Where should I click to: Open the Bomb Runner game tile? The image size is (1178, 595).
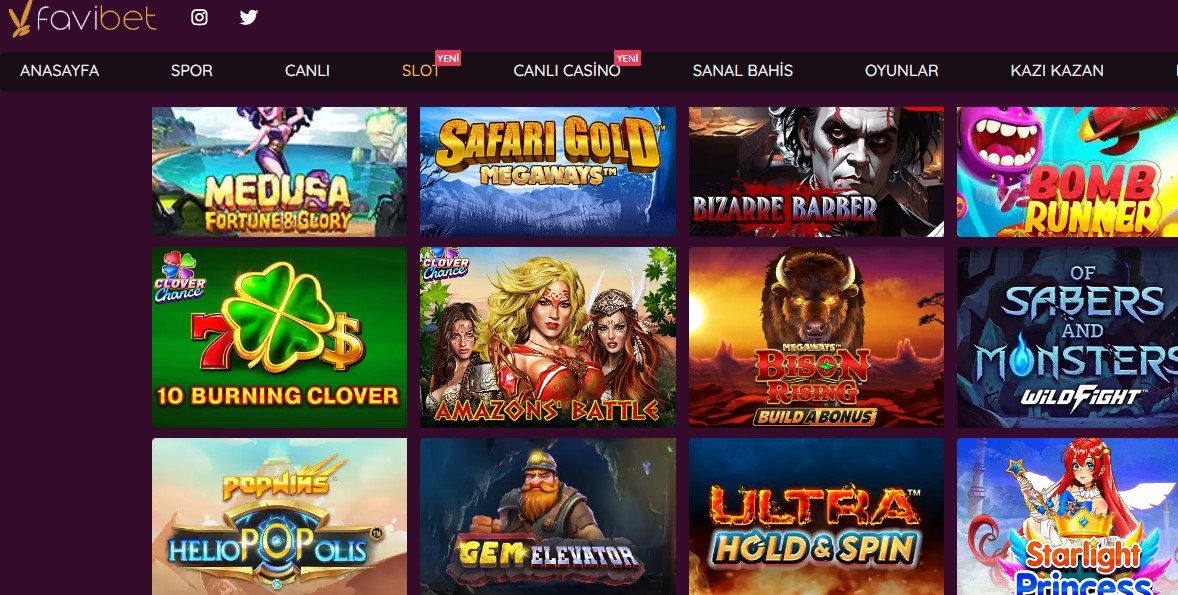coord(1068,172)
